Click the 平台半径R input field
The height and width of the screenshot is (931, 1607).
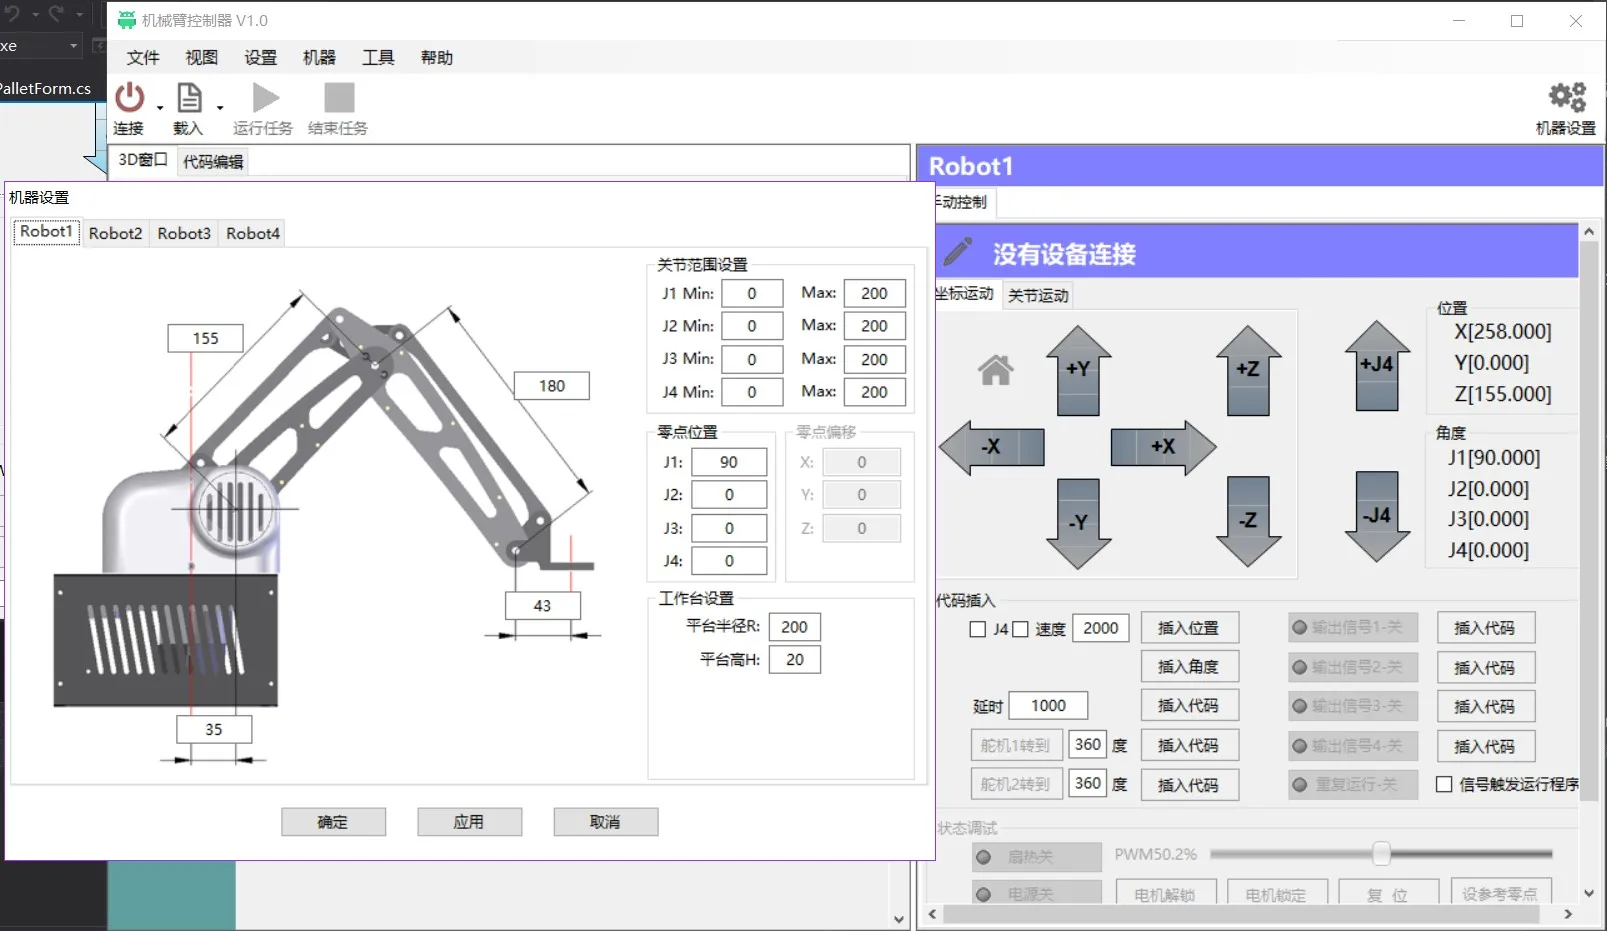tap(795, 627)
